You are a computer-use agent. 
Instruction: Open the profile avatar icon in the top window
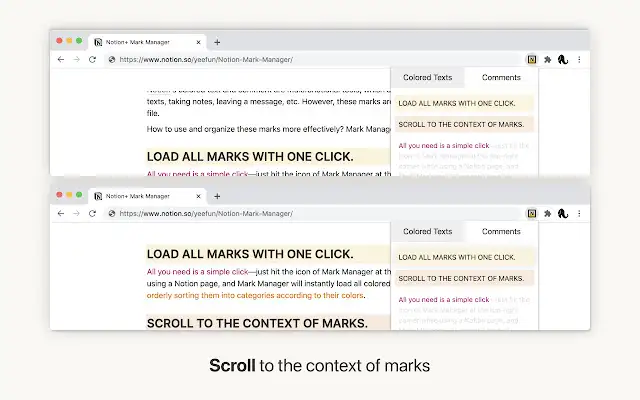(563, 60)
